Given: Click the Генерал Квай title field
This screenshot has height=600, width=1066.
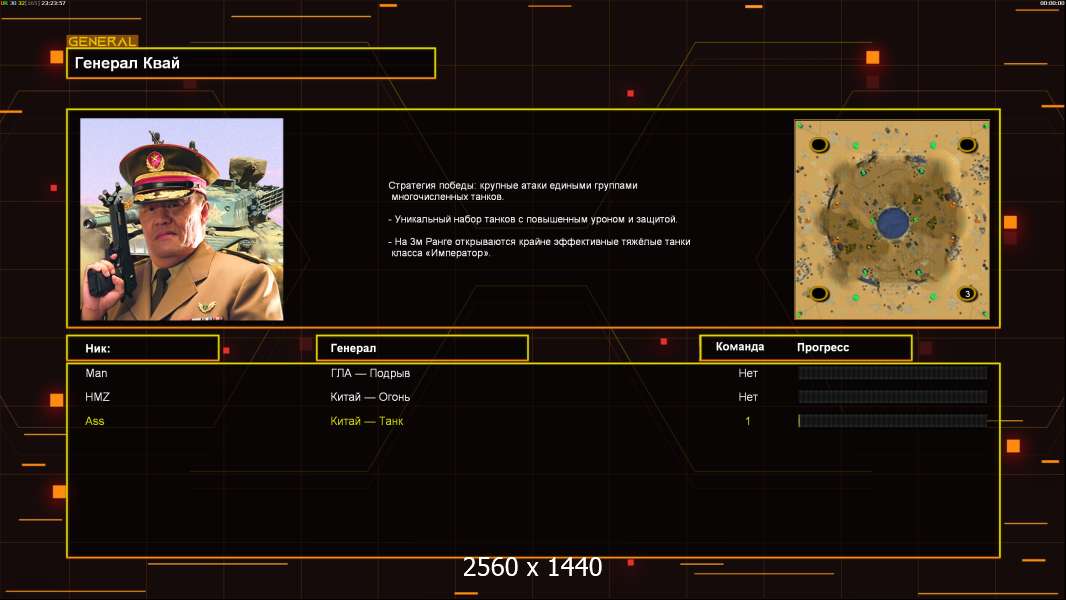Looking at the screenshot, I should pyautogui.click(x=250, y=63).
